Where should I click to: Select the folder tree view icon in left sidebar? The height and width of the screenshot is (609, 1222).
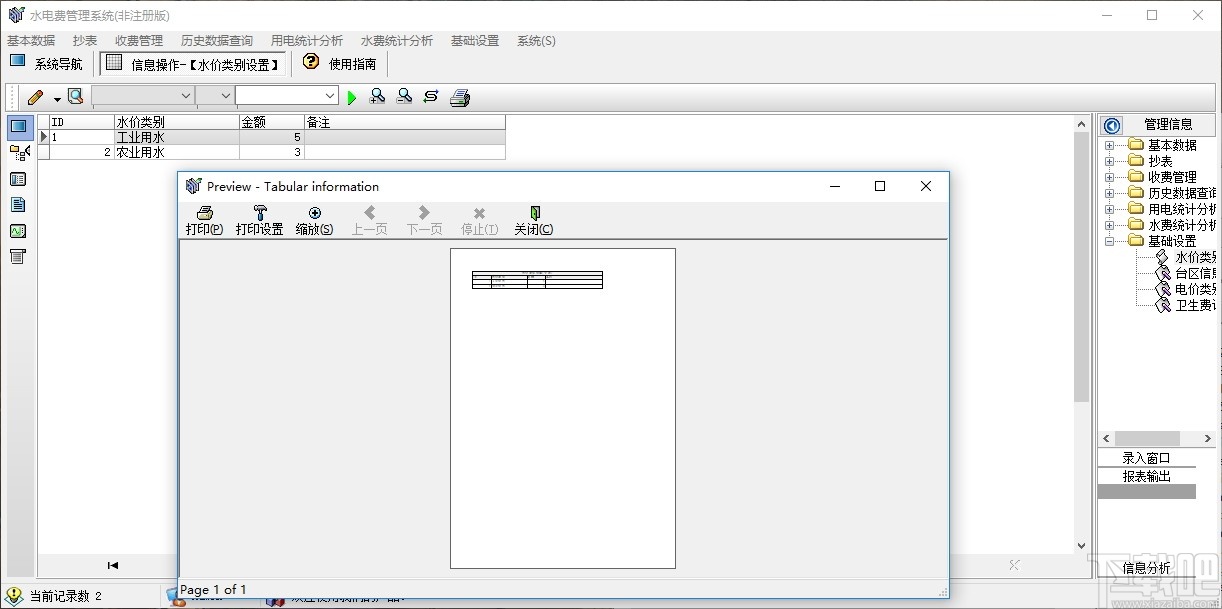pos(18,153)
